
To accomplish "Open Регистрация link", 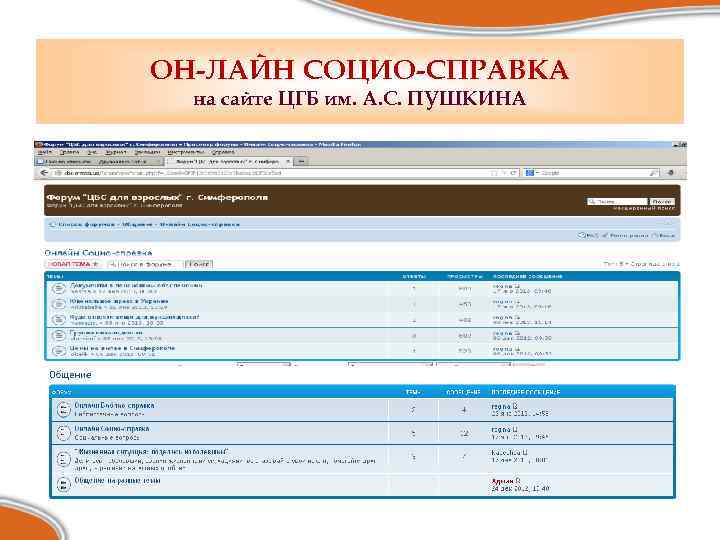I will pyautogui.click(x=625, y=235).
